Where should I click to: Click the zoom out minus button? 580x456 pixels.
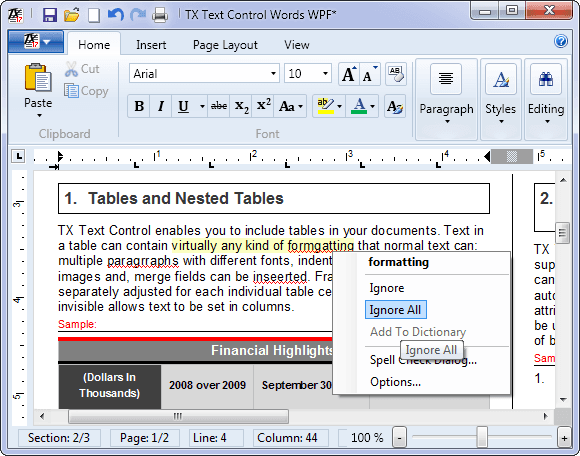[399, 438]
